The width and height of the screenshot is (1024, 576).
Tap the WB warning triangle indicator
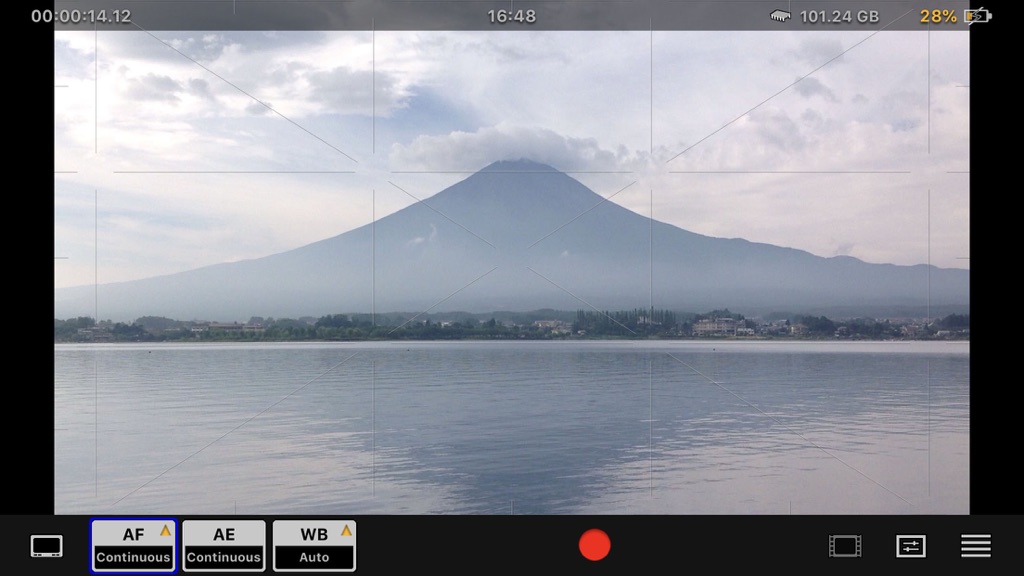click(x=346, y=531)
